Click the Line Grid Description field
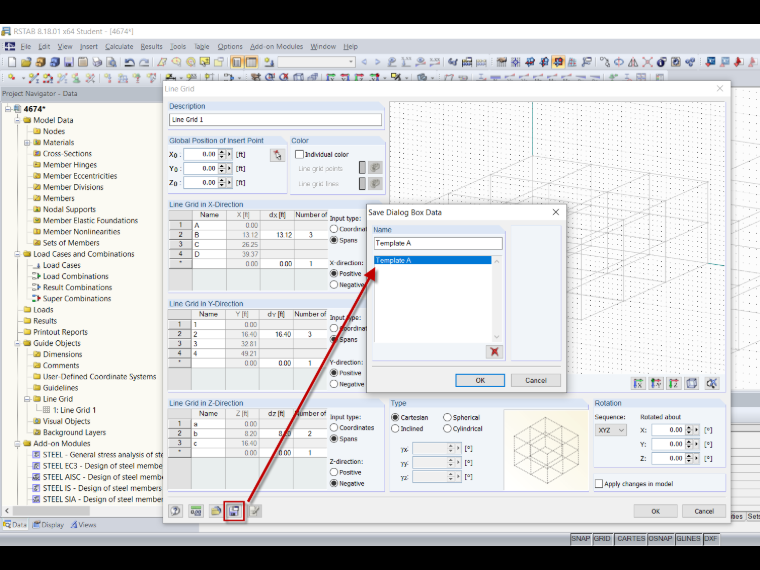The width and height of the screenshot is (760, 570). click(x=275, y=119)
